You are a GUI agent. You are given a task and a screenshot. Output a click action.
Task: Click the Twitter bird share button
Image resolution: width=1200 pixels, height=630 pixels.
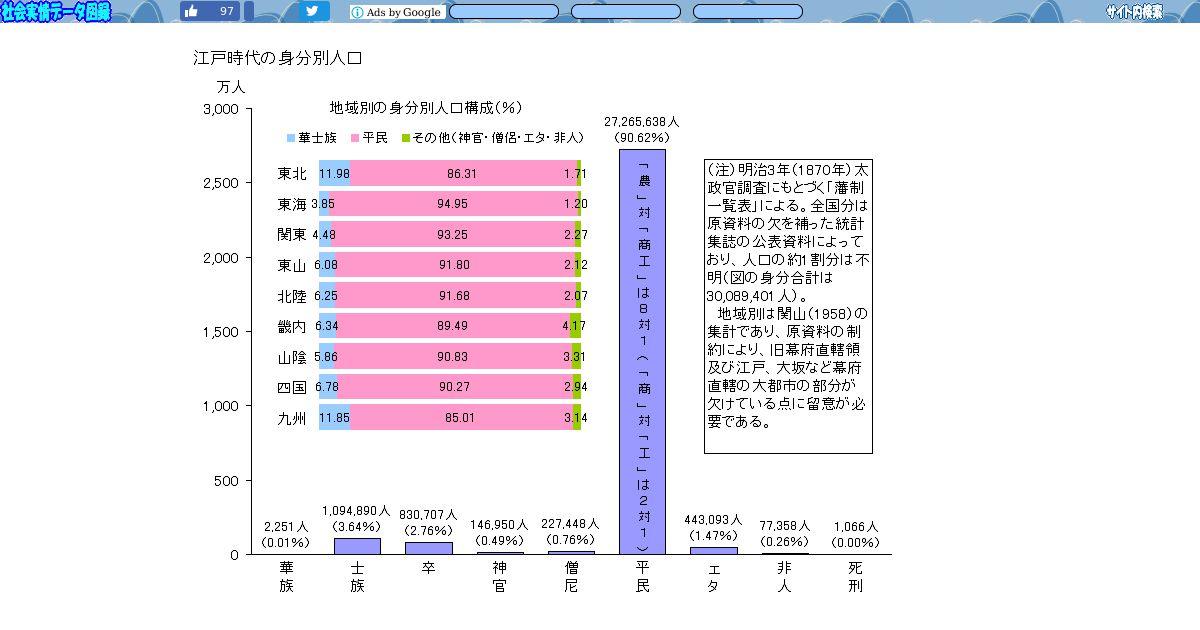coord(313,11)
